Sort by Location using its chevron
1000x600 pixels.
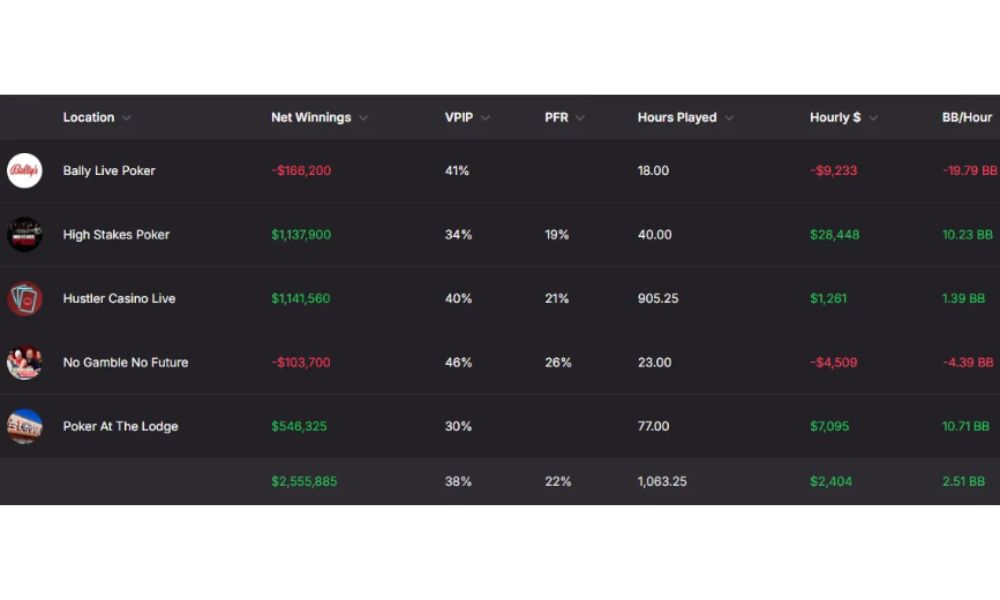click(126, 118)
